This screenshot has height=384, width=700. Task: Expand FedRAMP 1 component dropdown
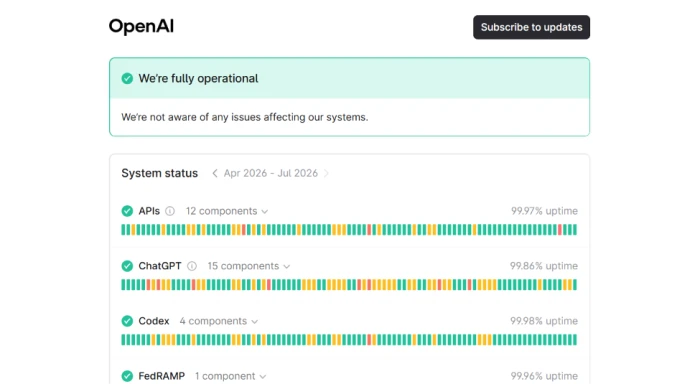tap(230, 376)
